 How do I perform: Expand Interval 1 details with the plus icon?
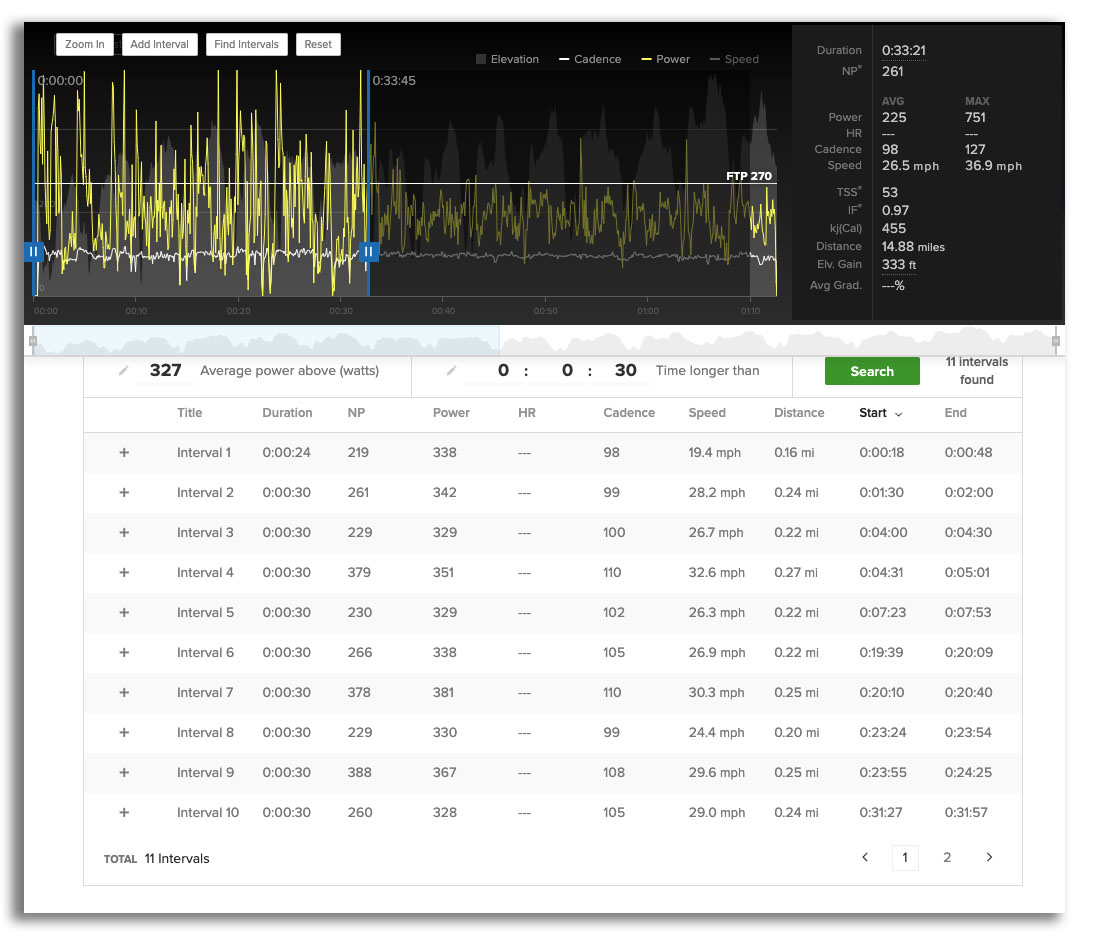click(x=124, y=452)
